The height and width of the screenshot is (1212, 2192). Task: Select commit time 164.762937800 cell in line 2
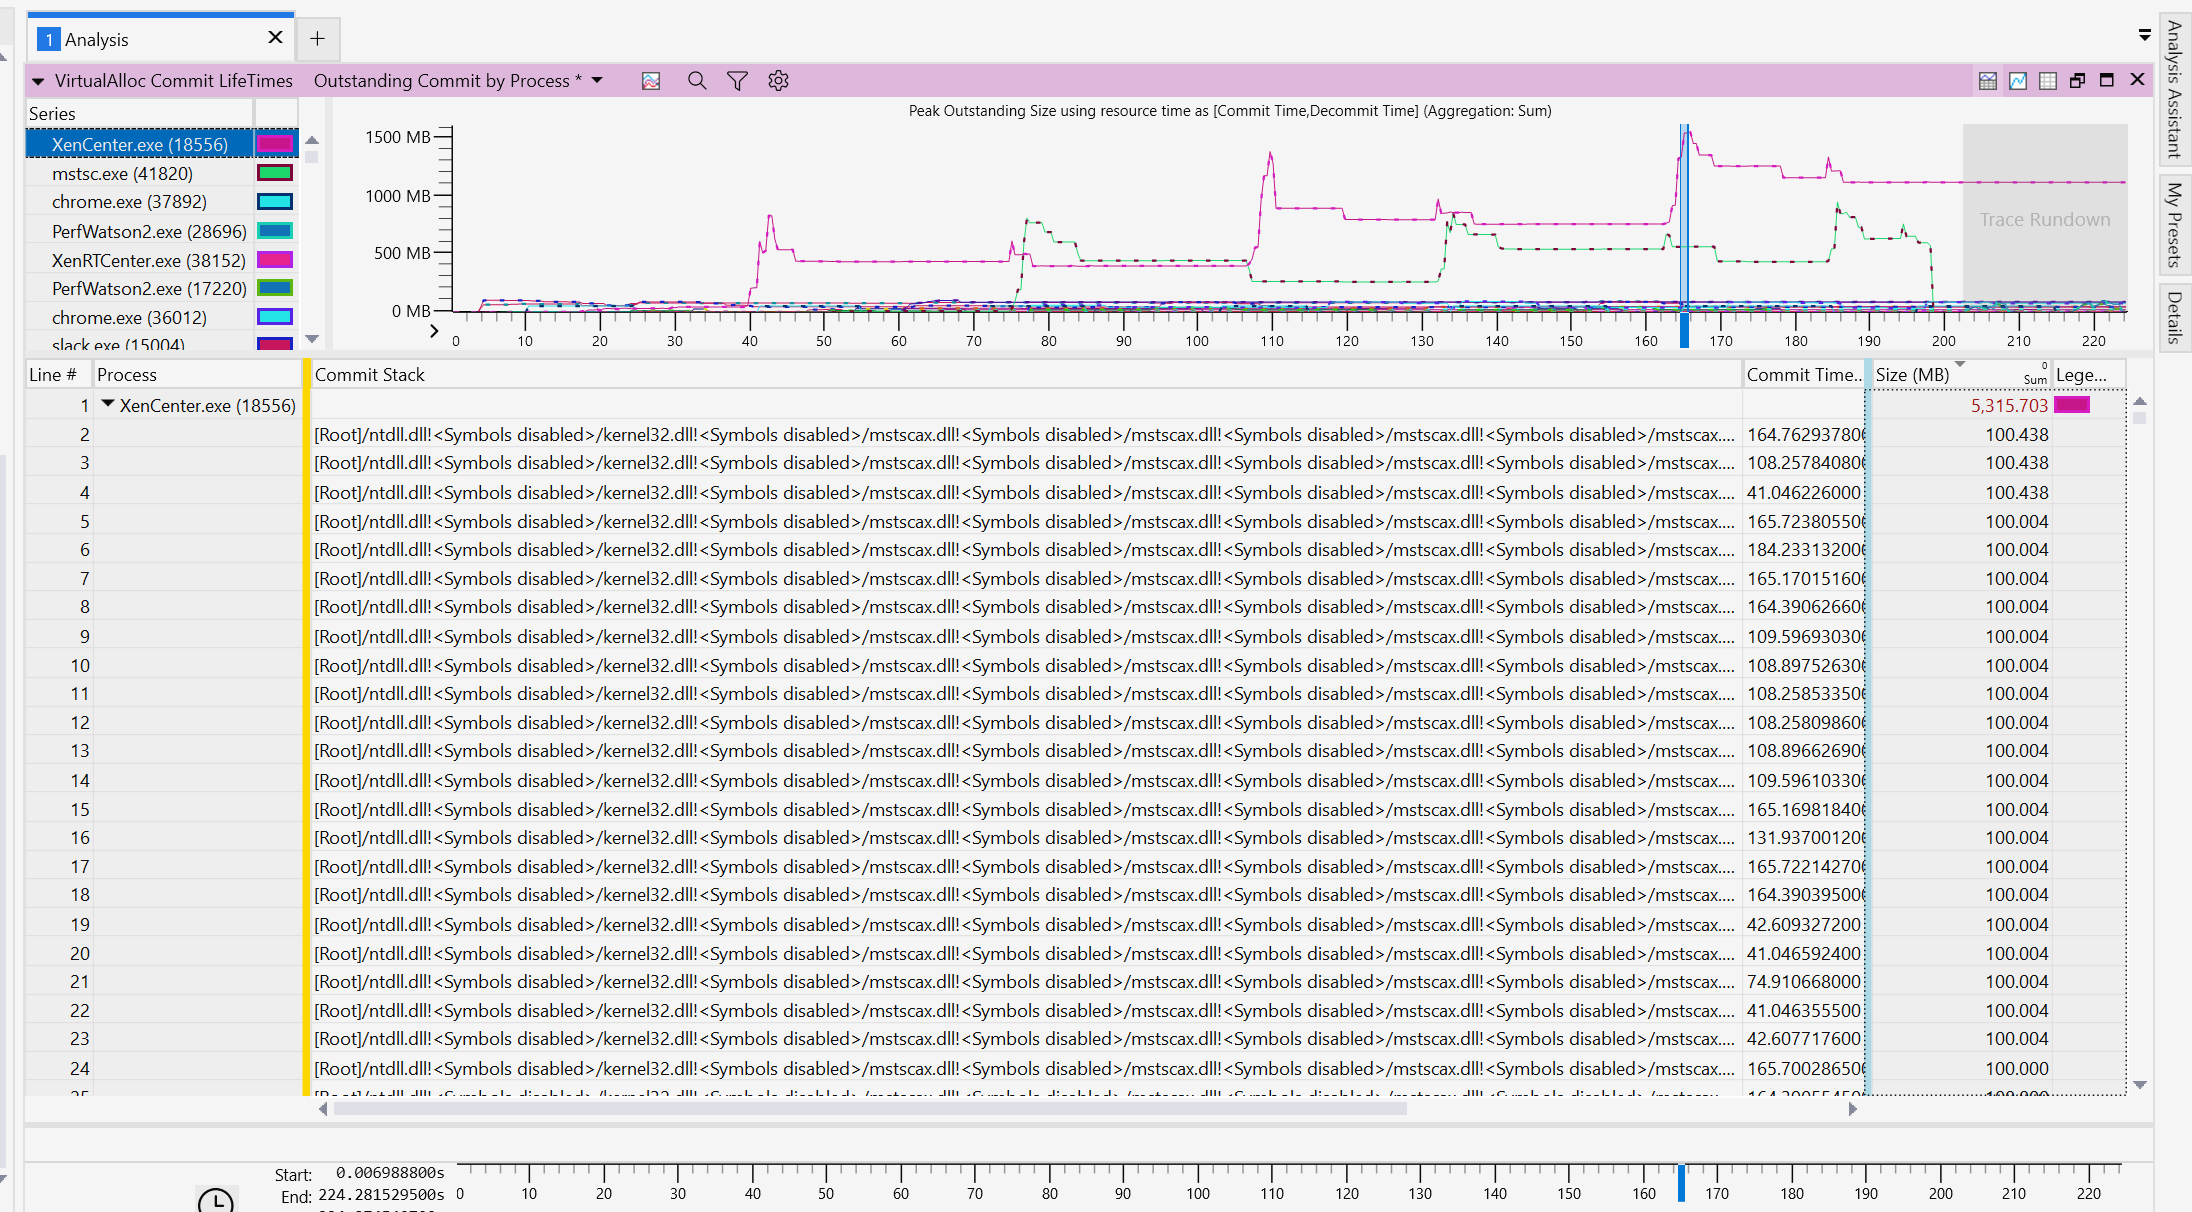coord(1805,435)
